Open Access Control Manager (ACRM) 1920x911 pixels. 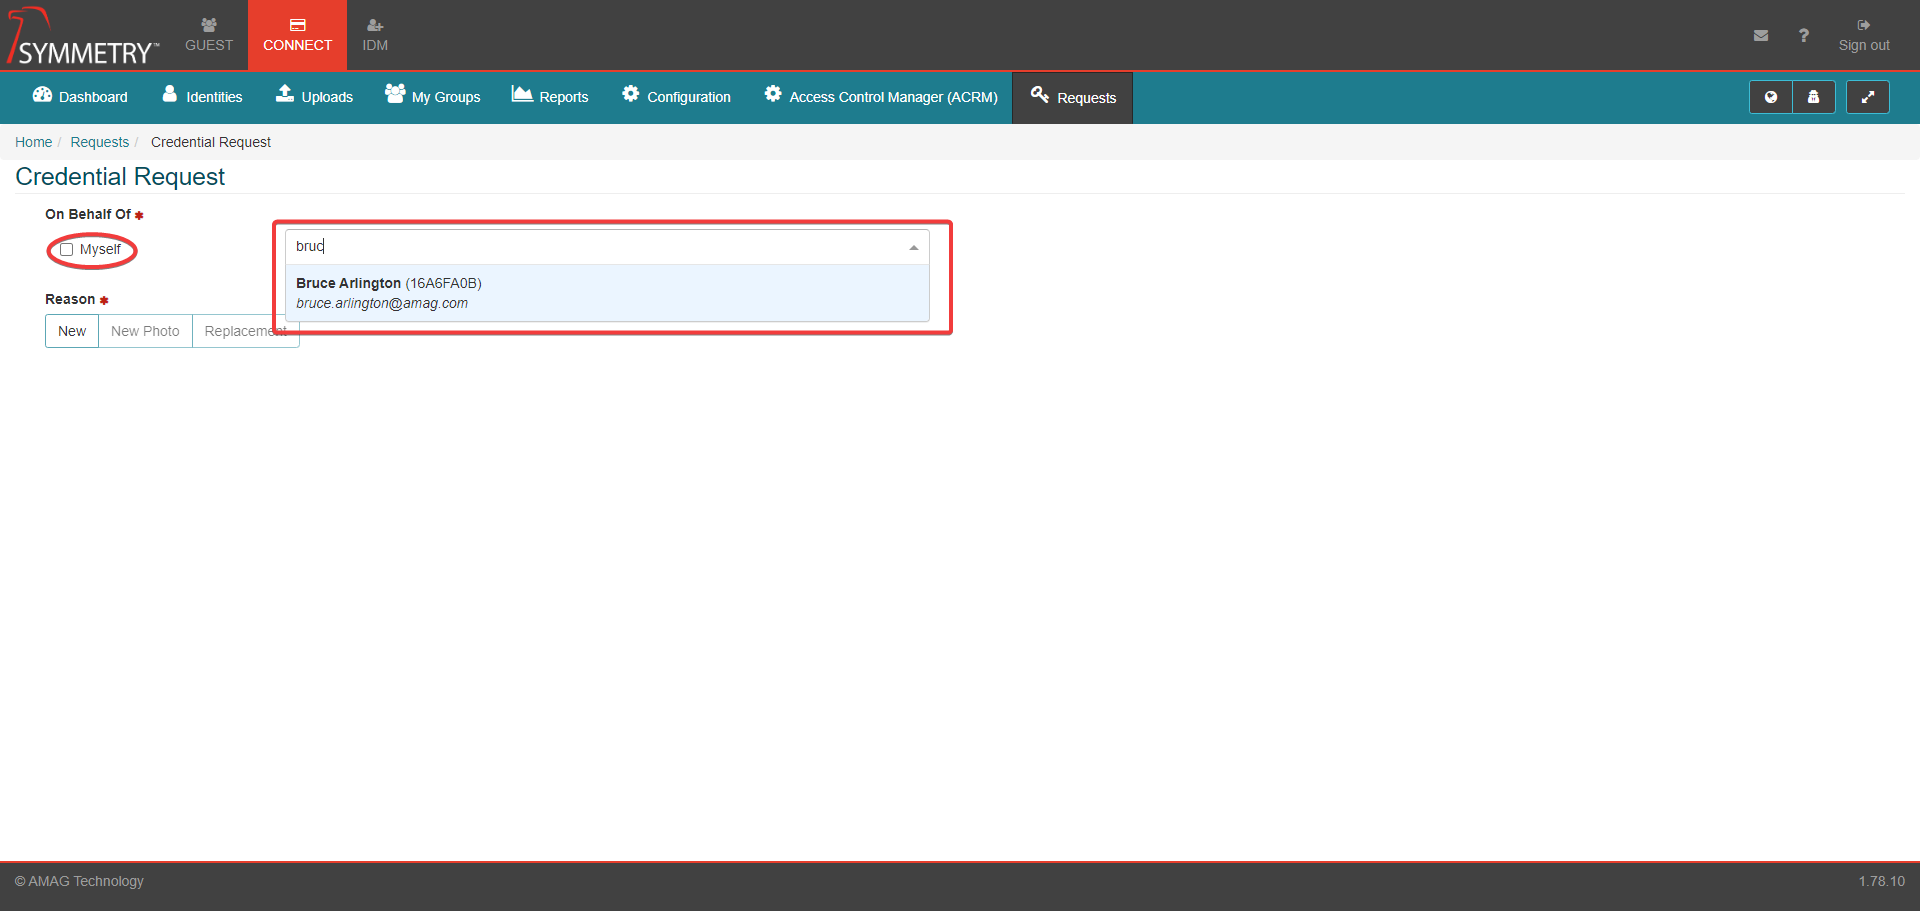(881, 97)
